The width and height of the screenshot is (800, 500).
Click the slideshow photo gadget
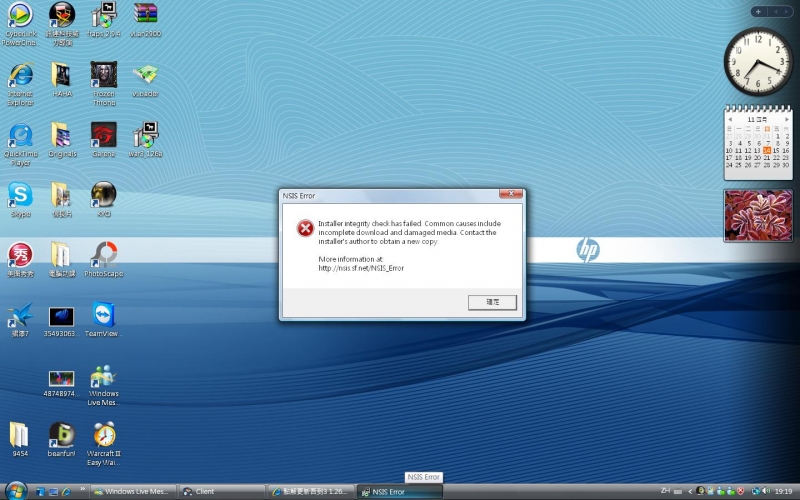click(758, 215)
